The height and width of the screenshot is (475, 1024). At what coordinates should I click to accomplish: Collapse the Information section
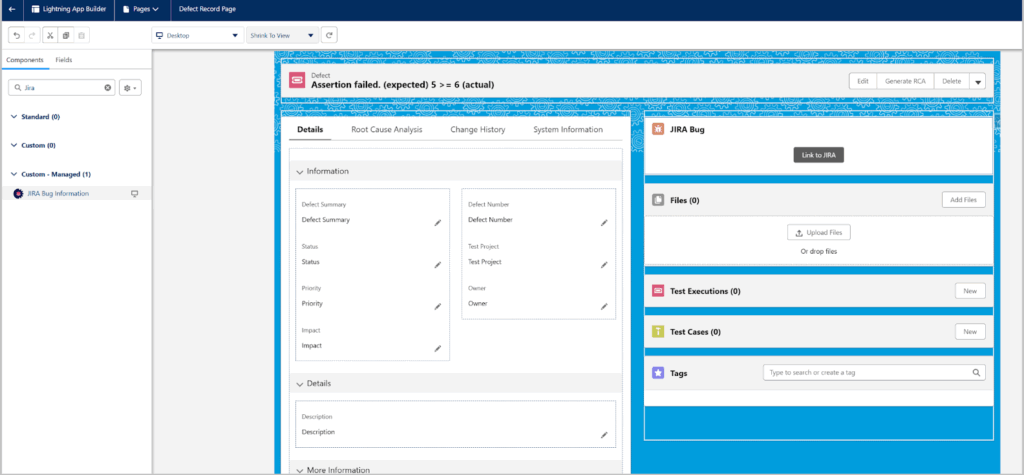click(x=300, y=171)
